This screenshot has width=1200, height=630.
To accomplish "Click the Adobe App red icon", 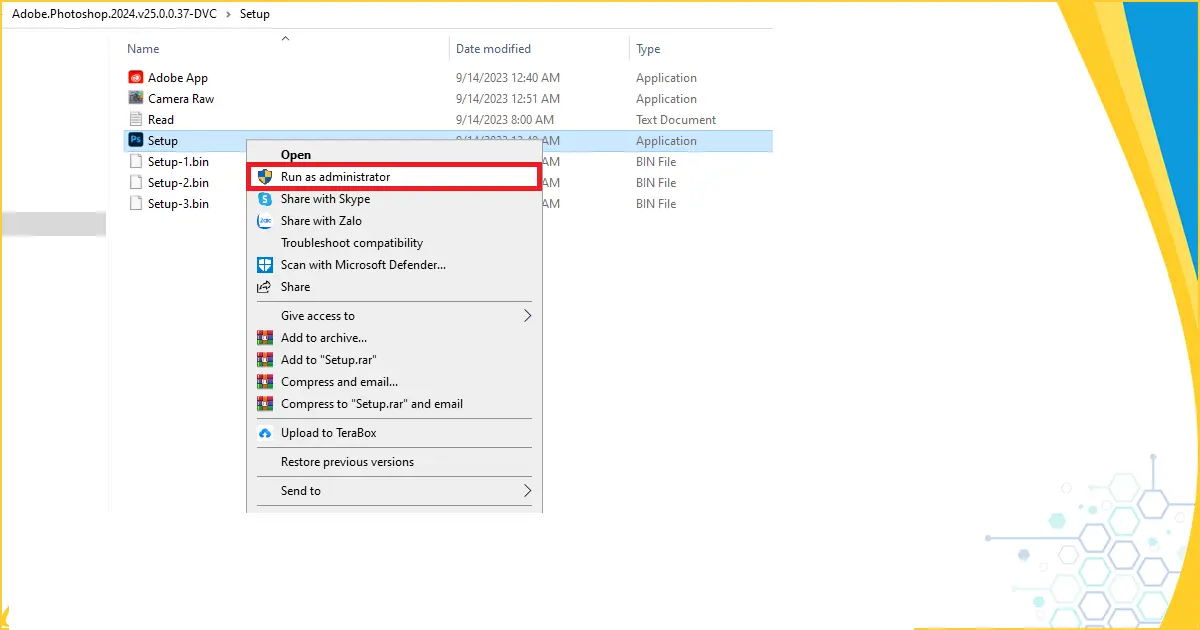I will pos(136,77).
